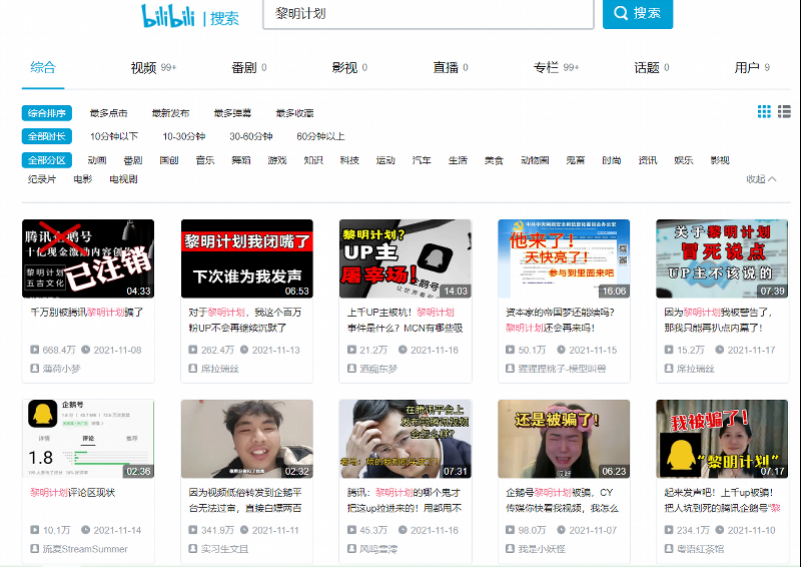Image resolution: width=801 pixels, height=567 pixels.
Task: Select 全部时长 duration filter
Action: (x=46, y=136)
